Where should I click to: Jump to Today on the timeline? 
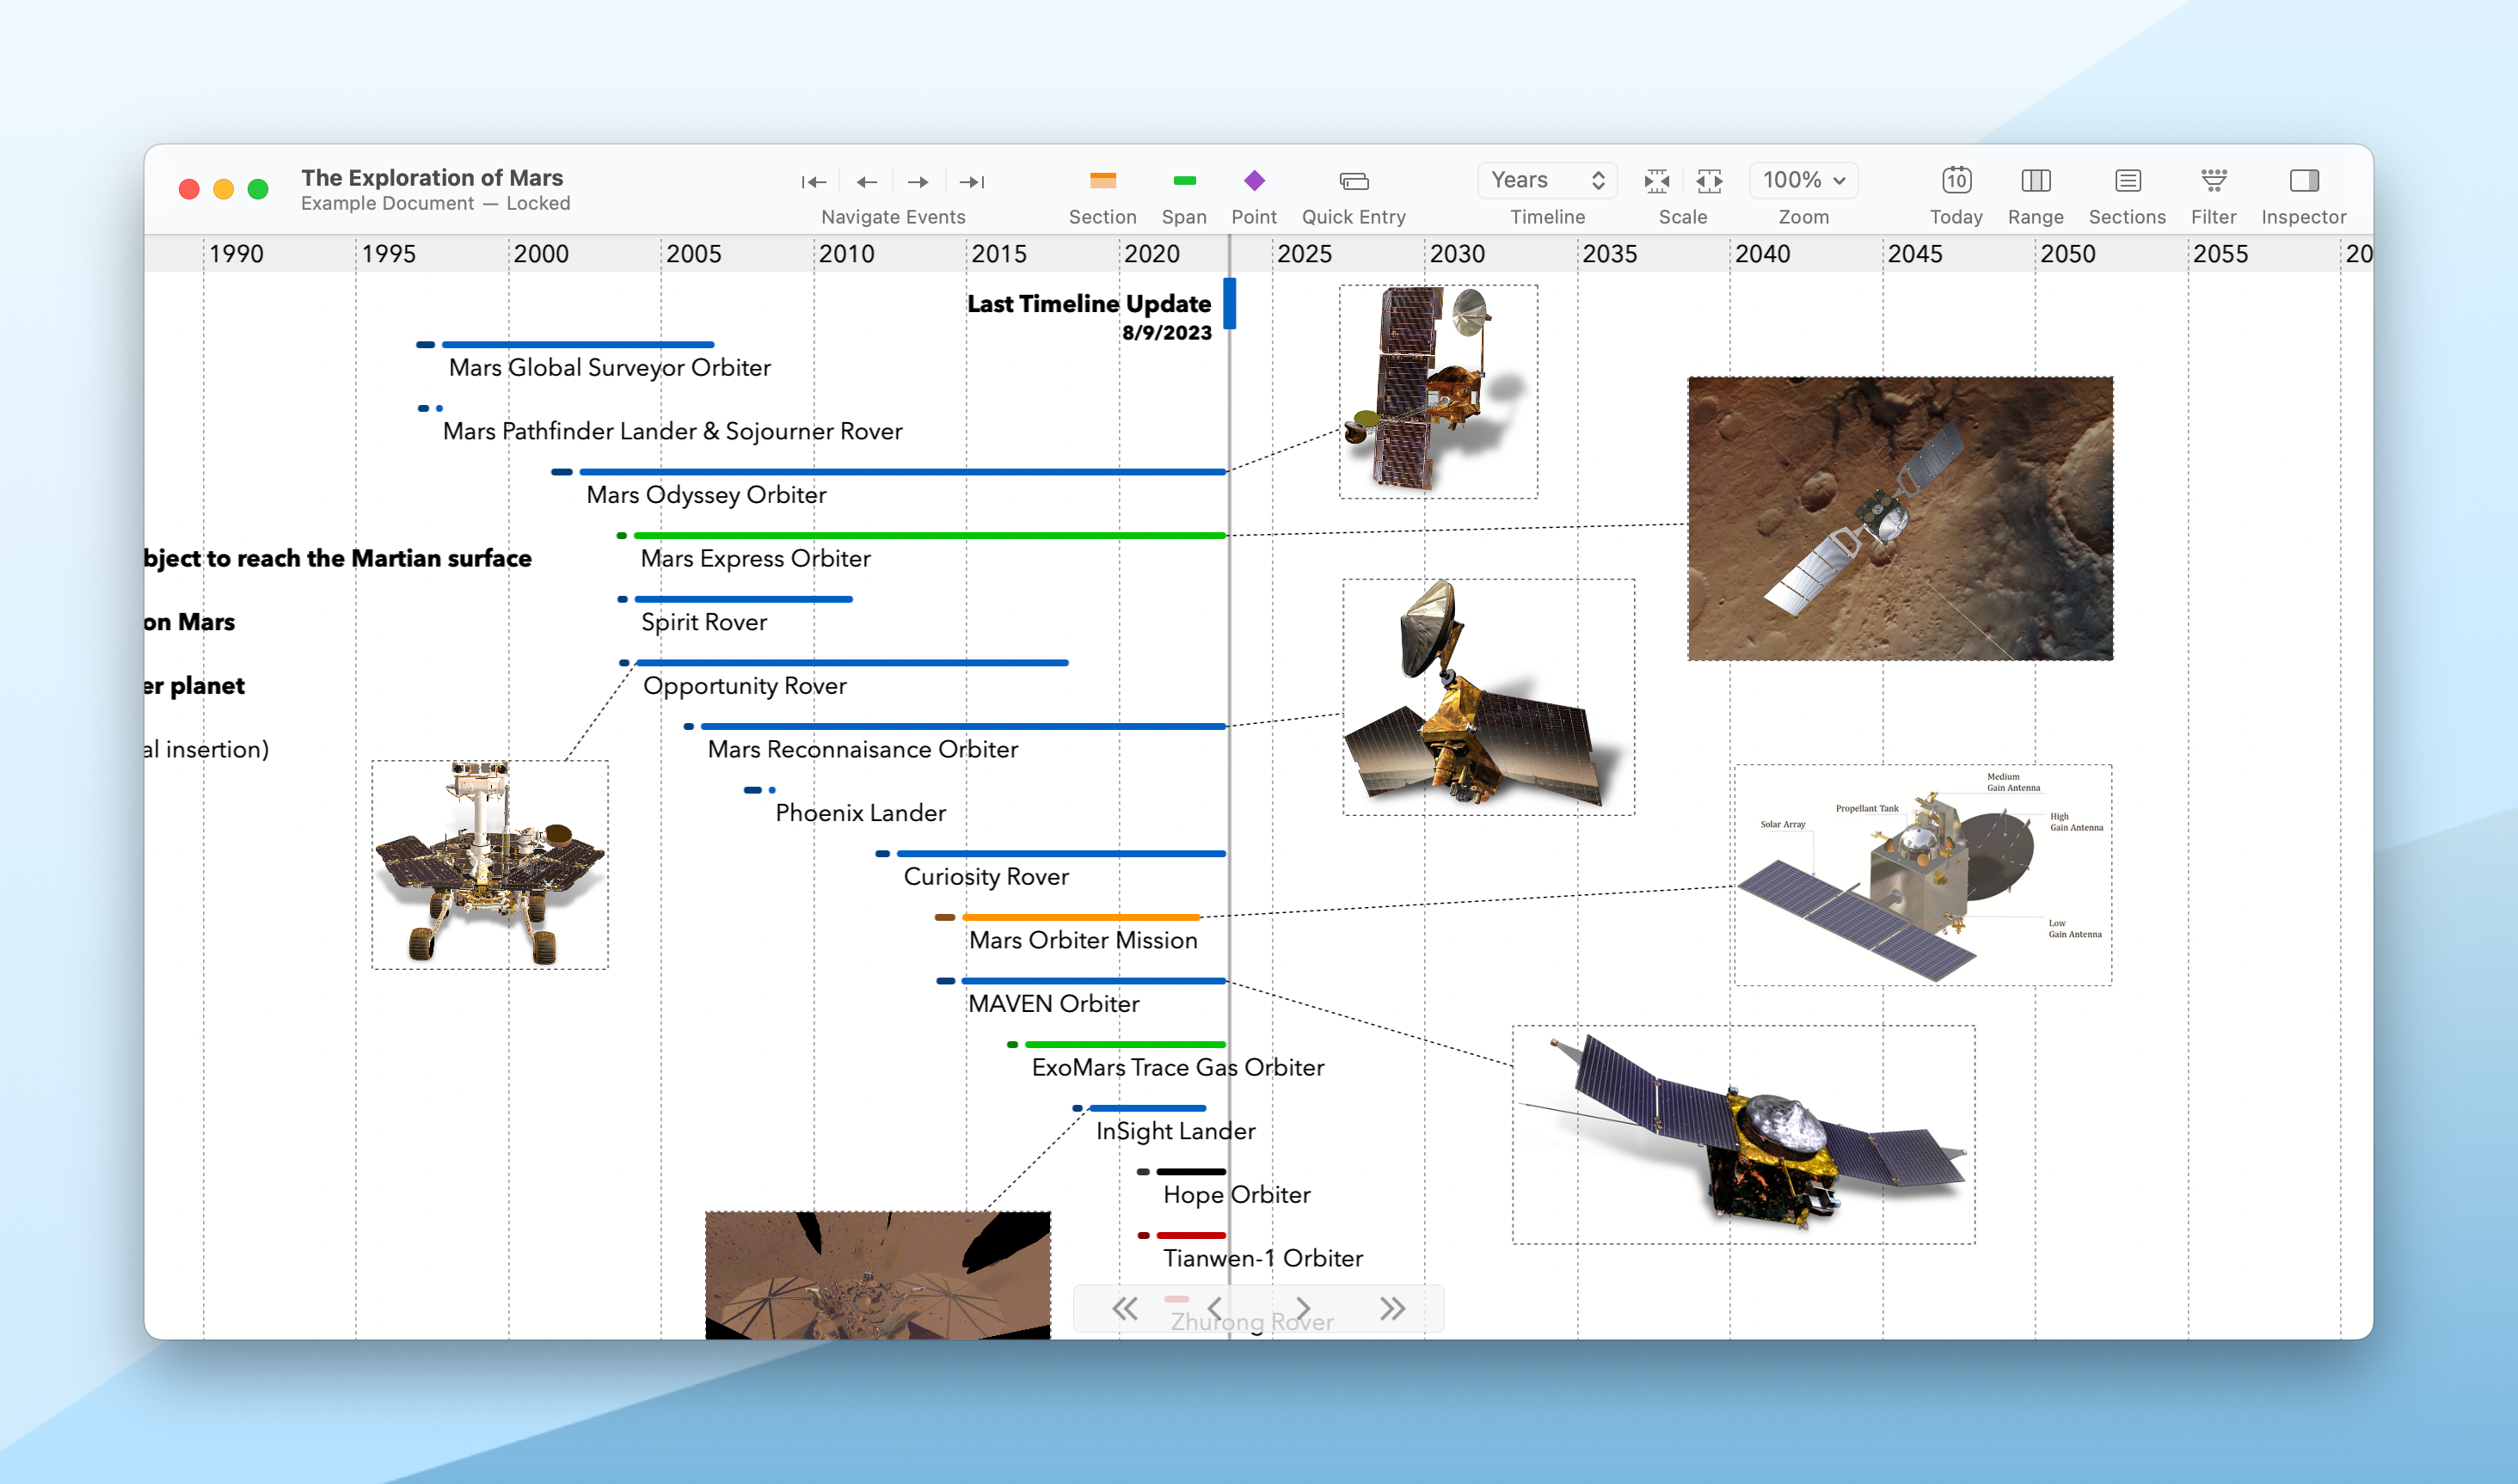pyautogui.click(x=1956, y=181)
